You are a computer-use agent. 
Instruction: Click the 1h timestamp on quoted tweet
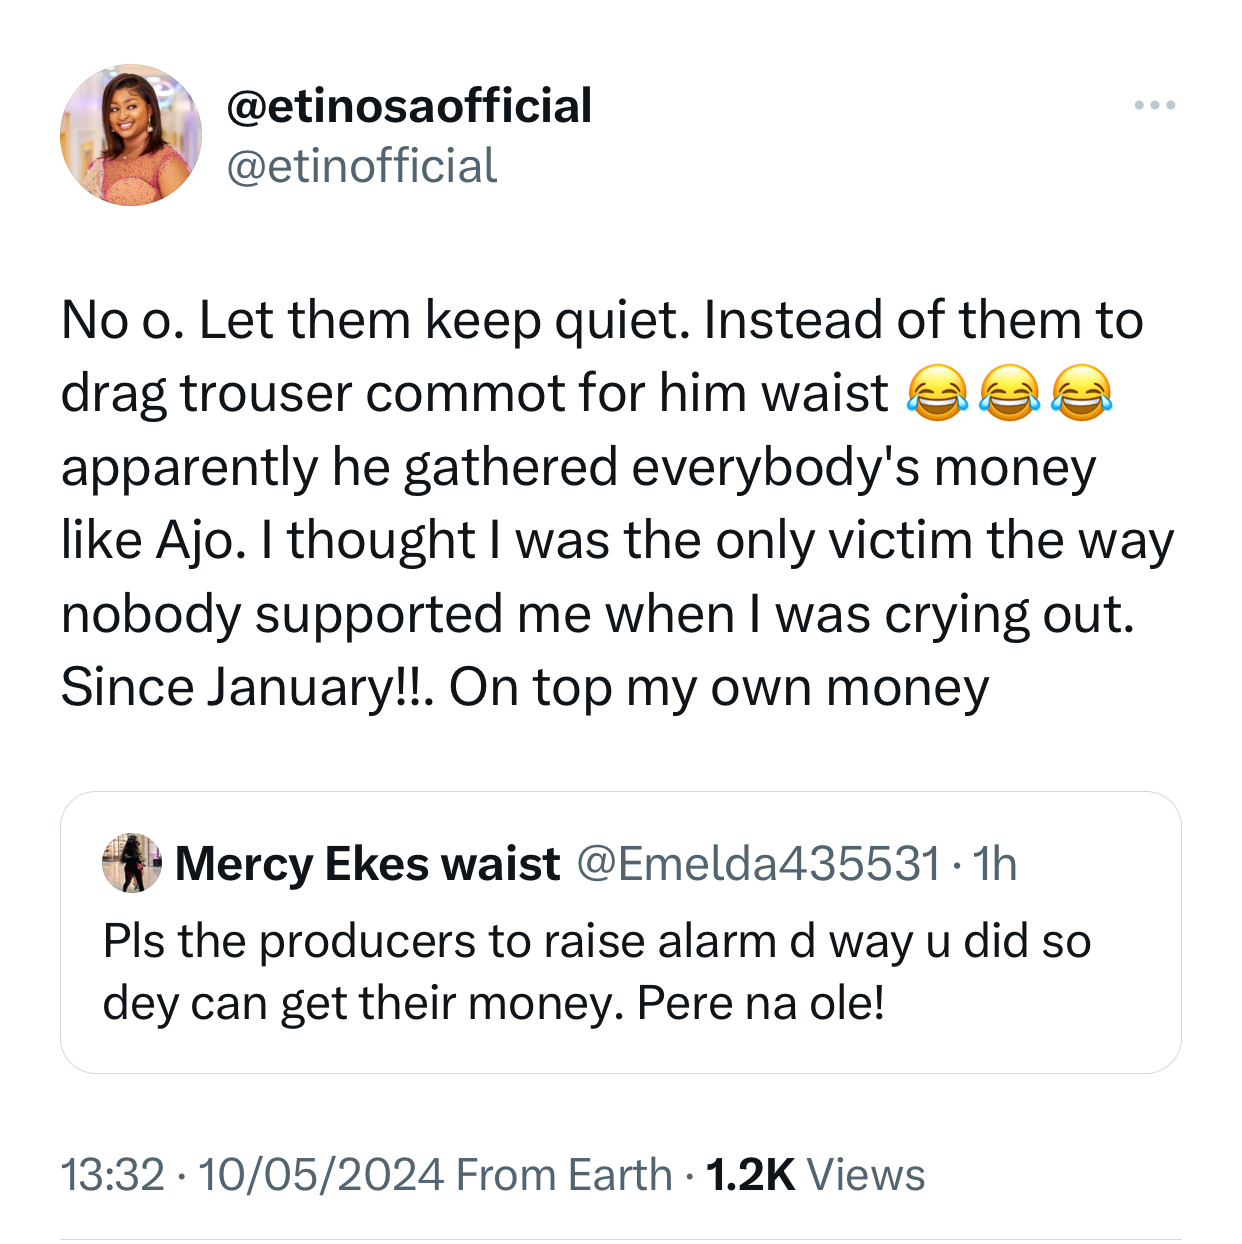995,864
